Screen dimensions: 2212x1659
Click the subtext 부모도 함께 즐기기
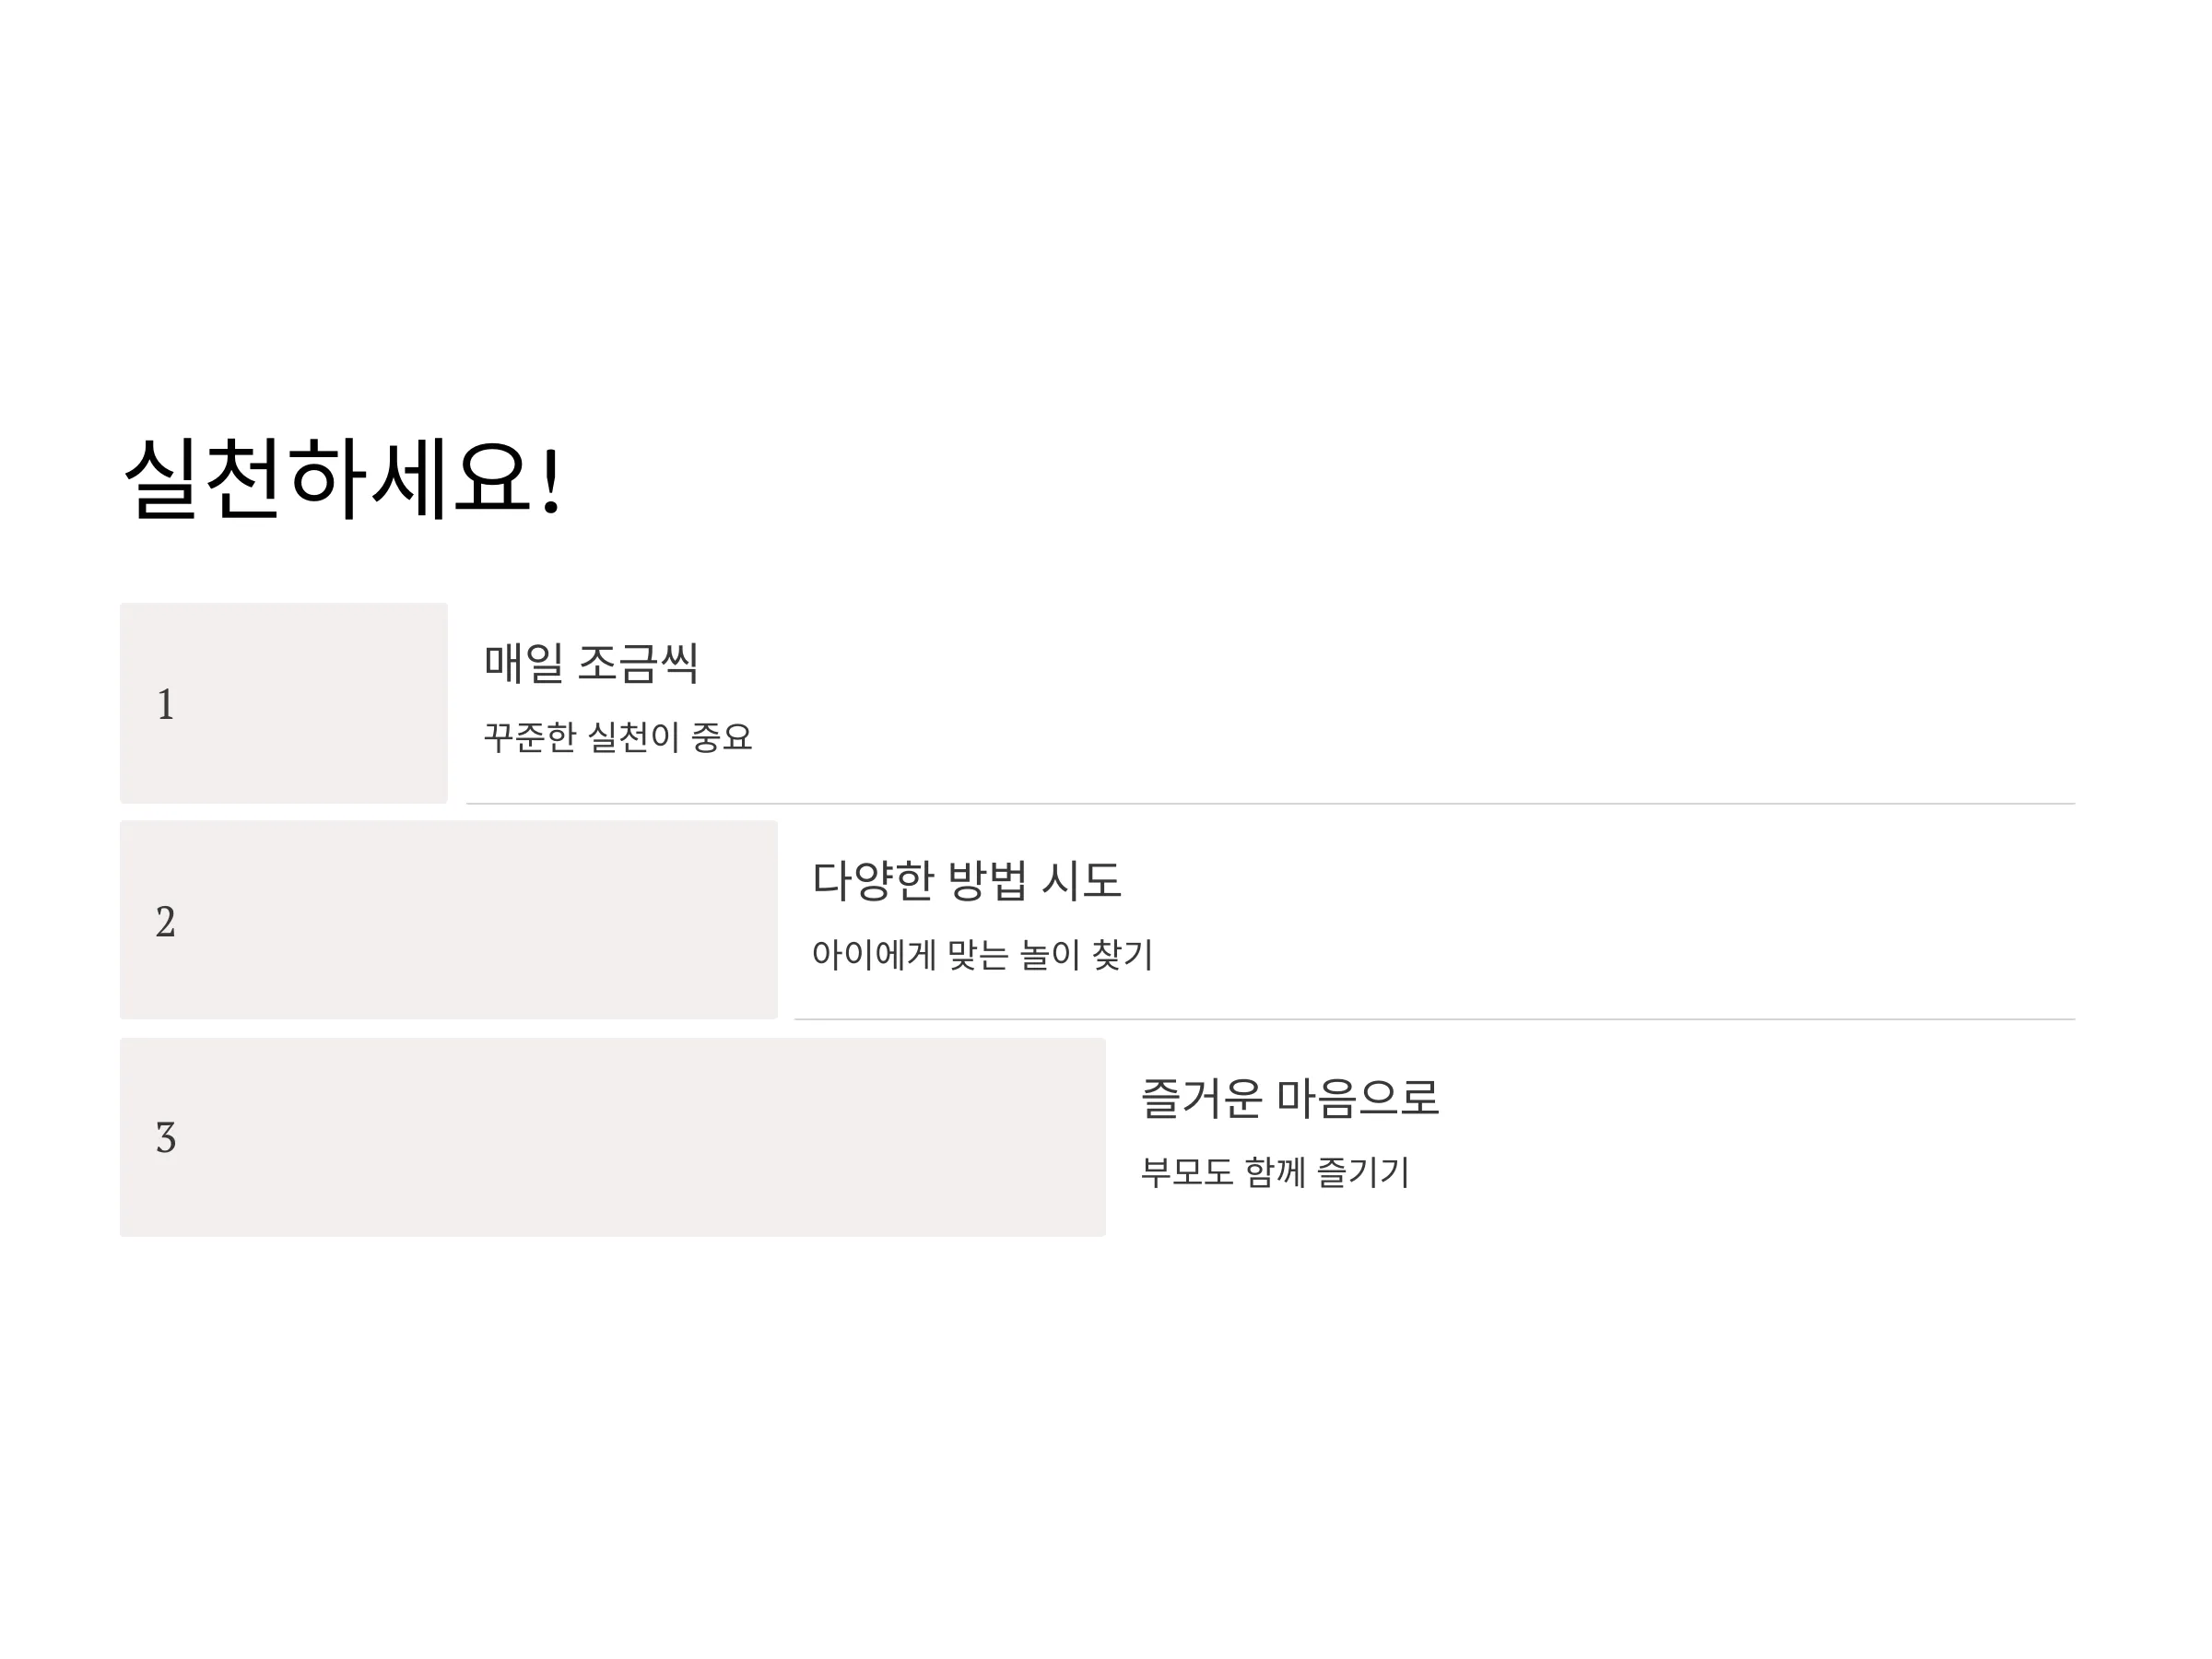(x=1275, y=1171)
